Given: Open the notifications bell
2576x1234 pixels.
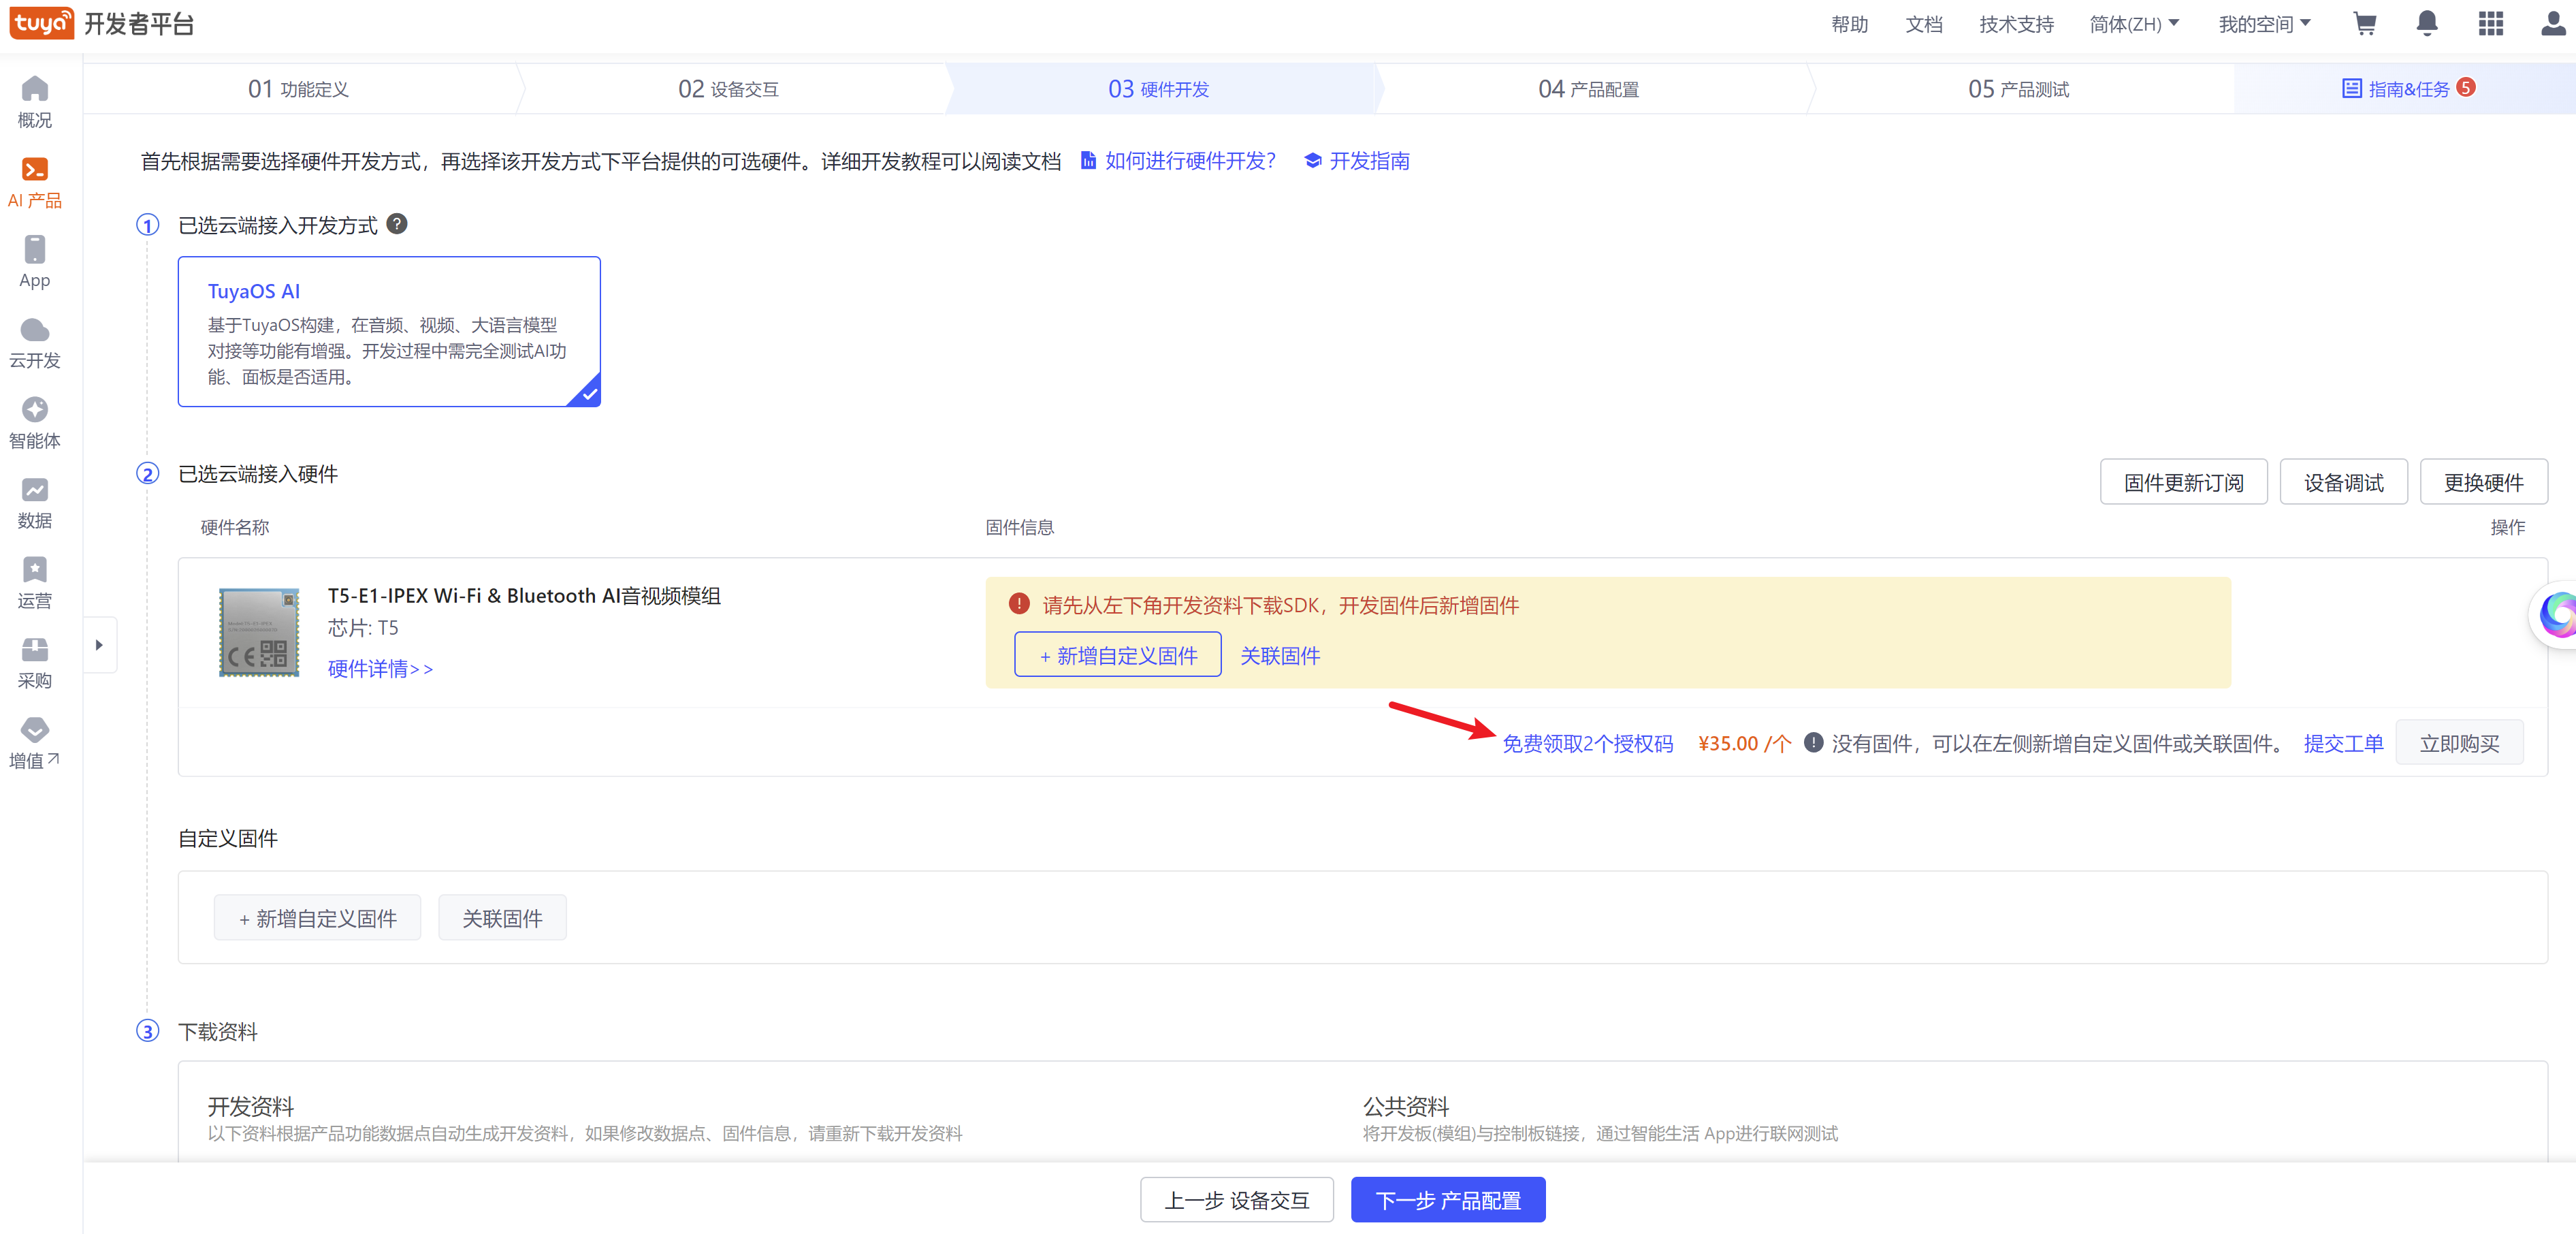Looking at the screenshot, I should click(x=2427, y=24).
